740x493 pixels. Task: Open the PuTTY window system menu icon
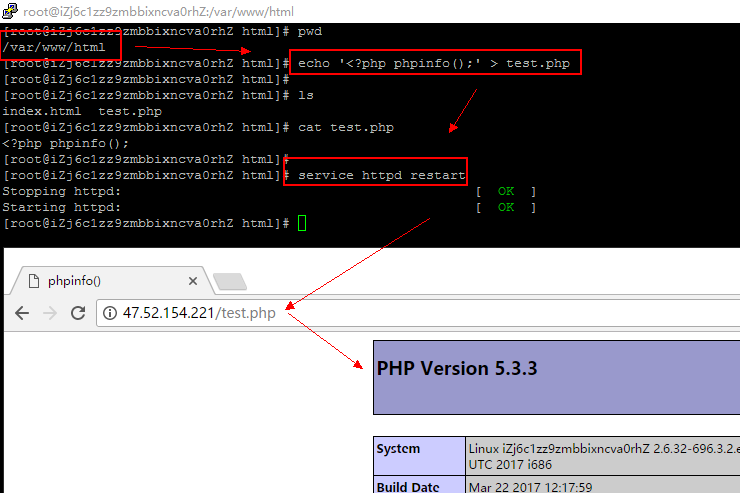point(11,11)
